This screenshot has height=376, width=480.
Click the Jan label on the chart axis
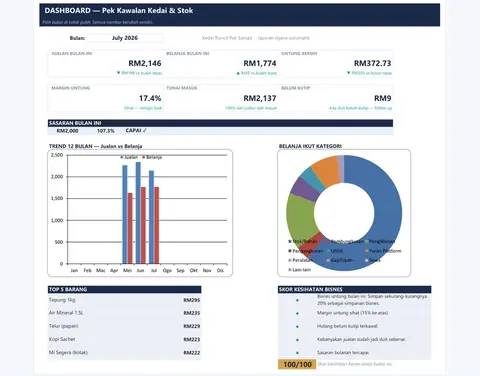pos(74,270)
